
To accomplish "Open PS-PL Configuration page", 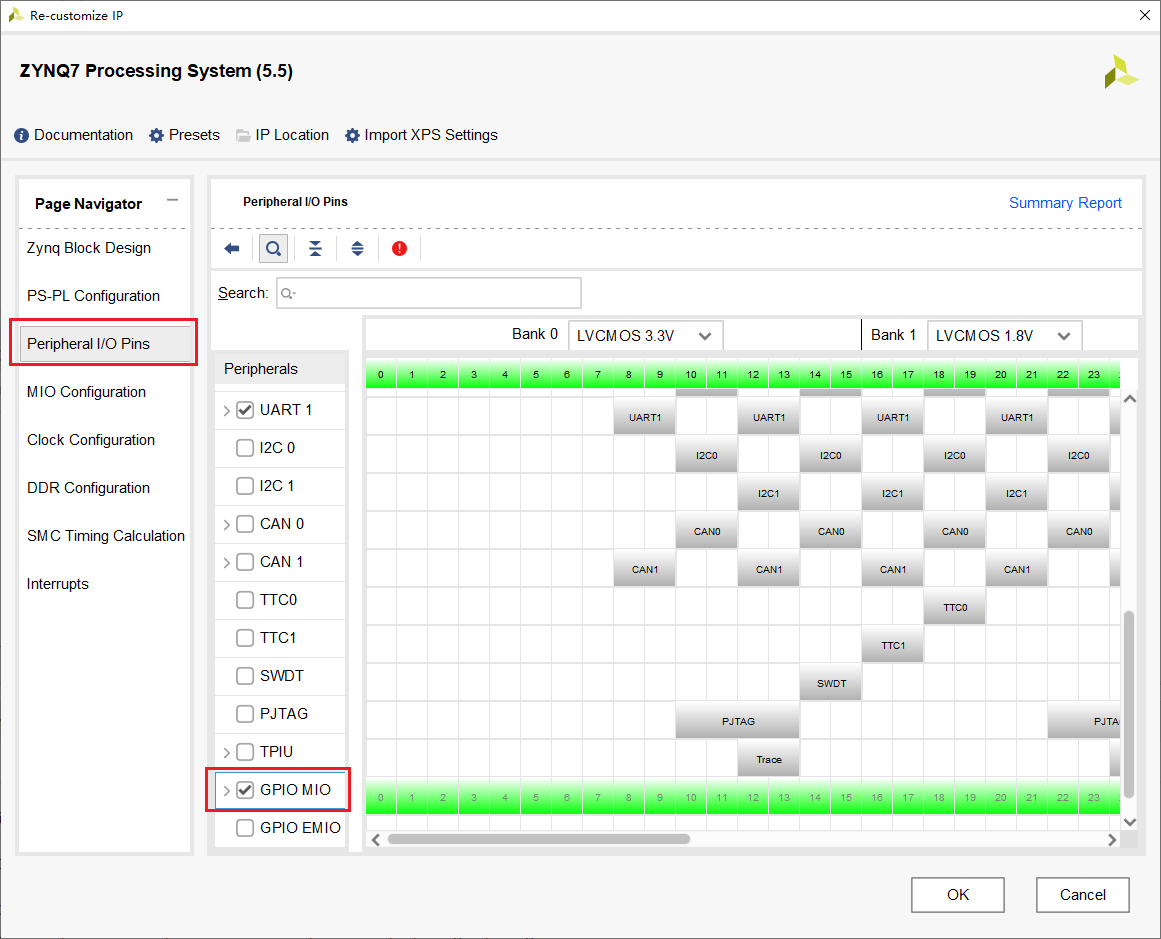I will (93, 296).
